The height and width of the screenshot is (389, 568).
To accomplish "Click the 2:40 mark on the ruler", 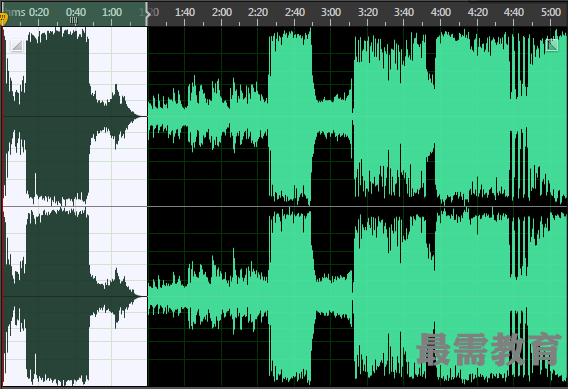I will (295, 12).
